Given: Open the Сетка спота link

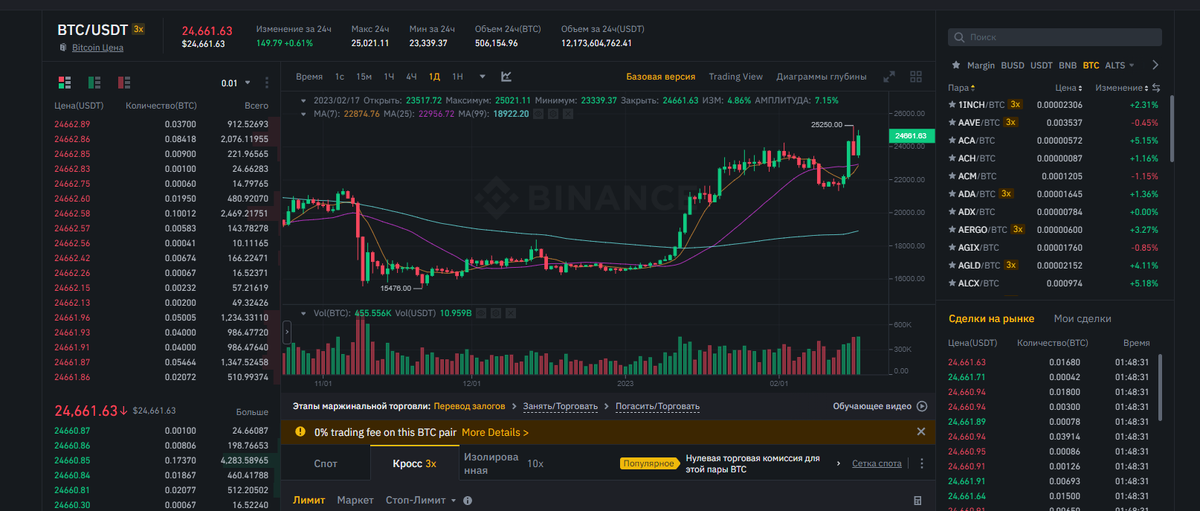Looking at the screenshot, I should pyautogui.click(x=877, y=464).
